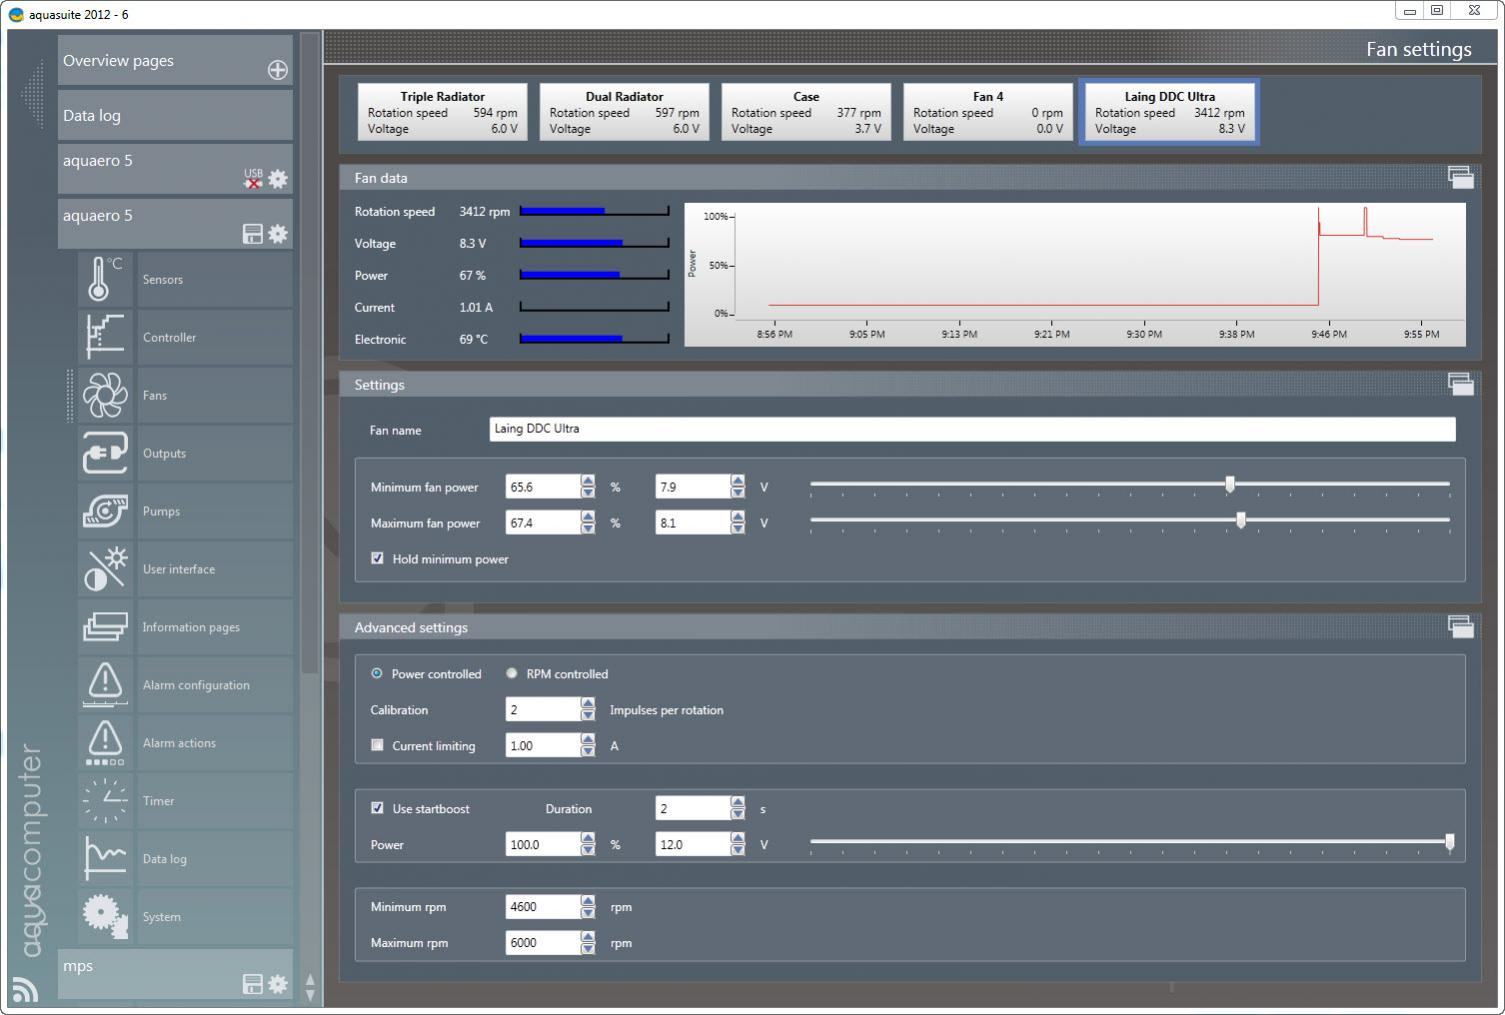Click the Maximum rpm input field

click(x=543, y=943)
